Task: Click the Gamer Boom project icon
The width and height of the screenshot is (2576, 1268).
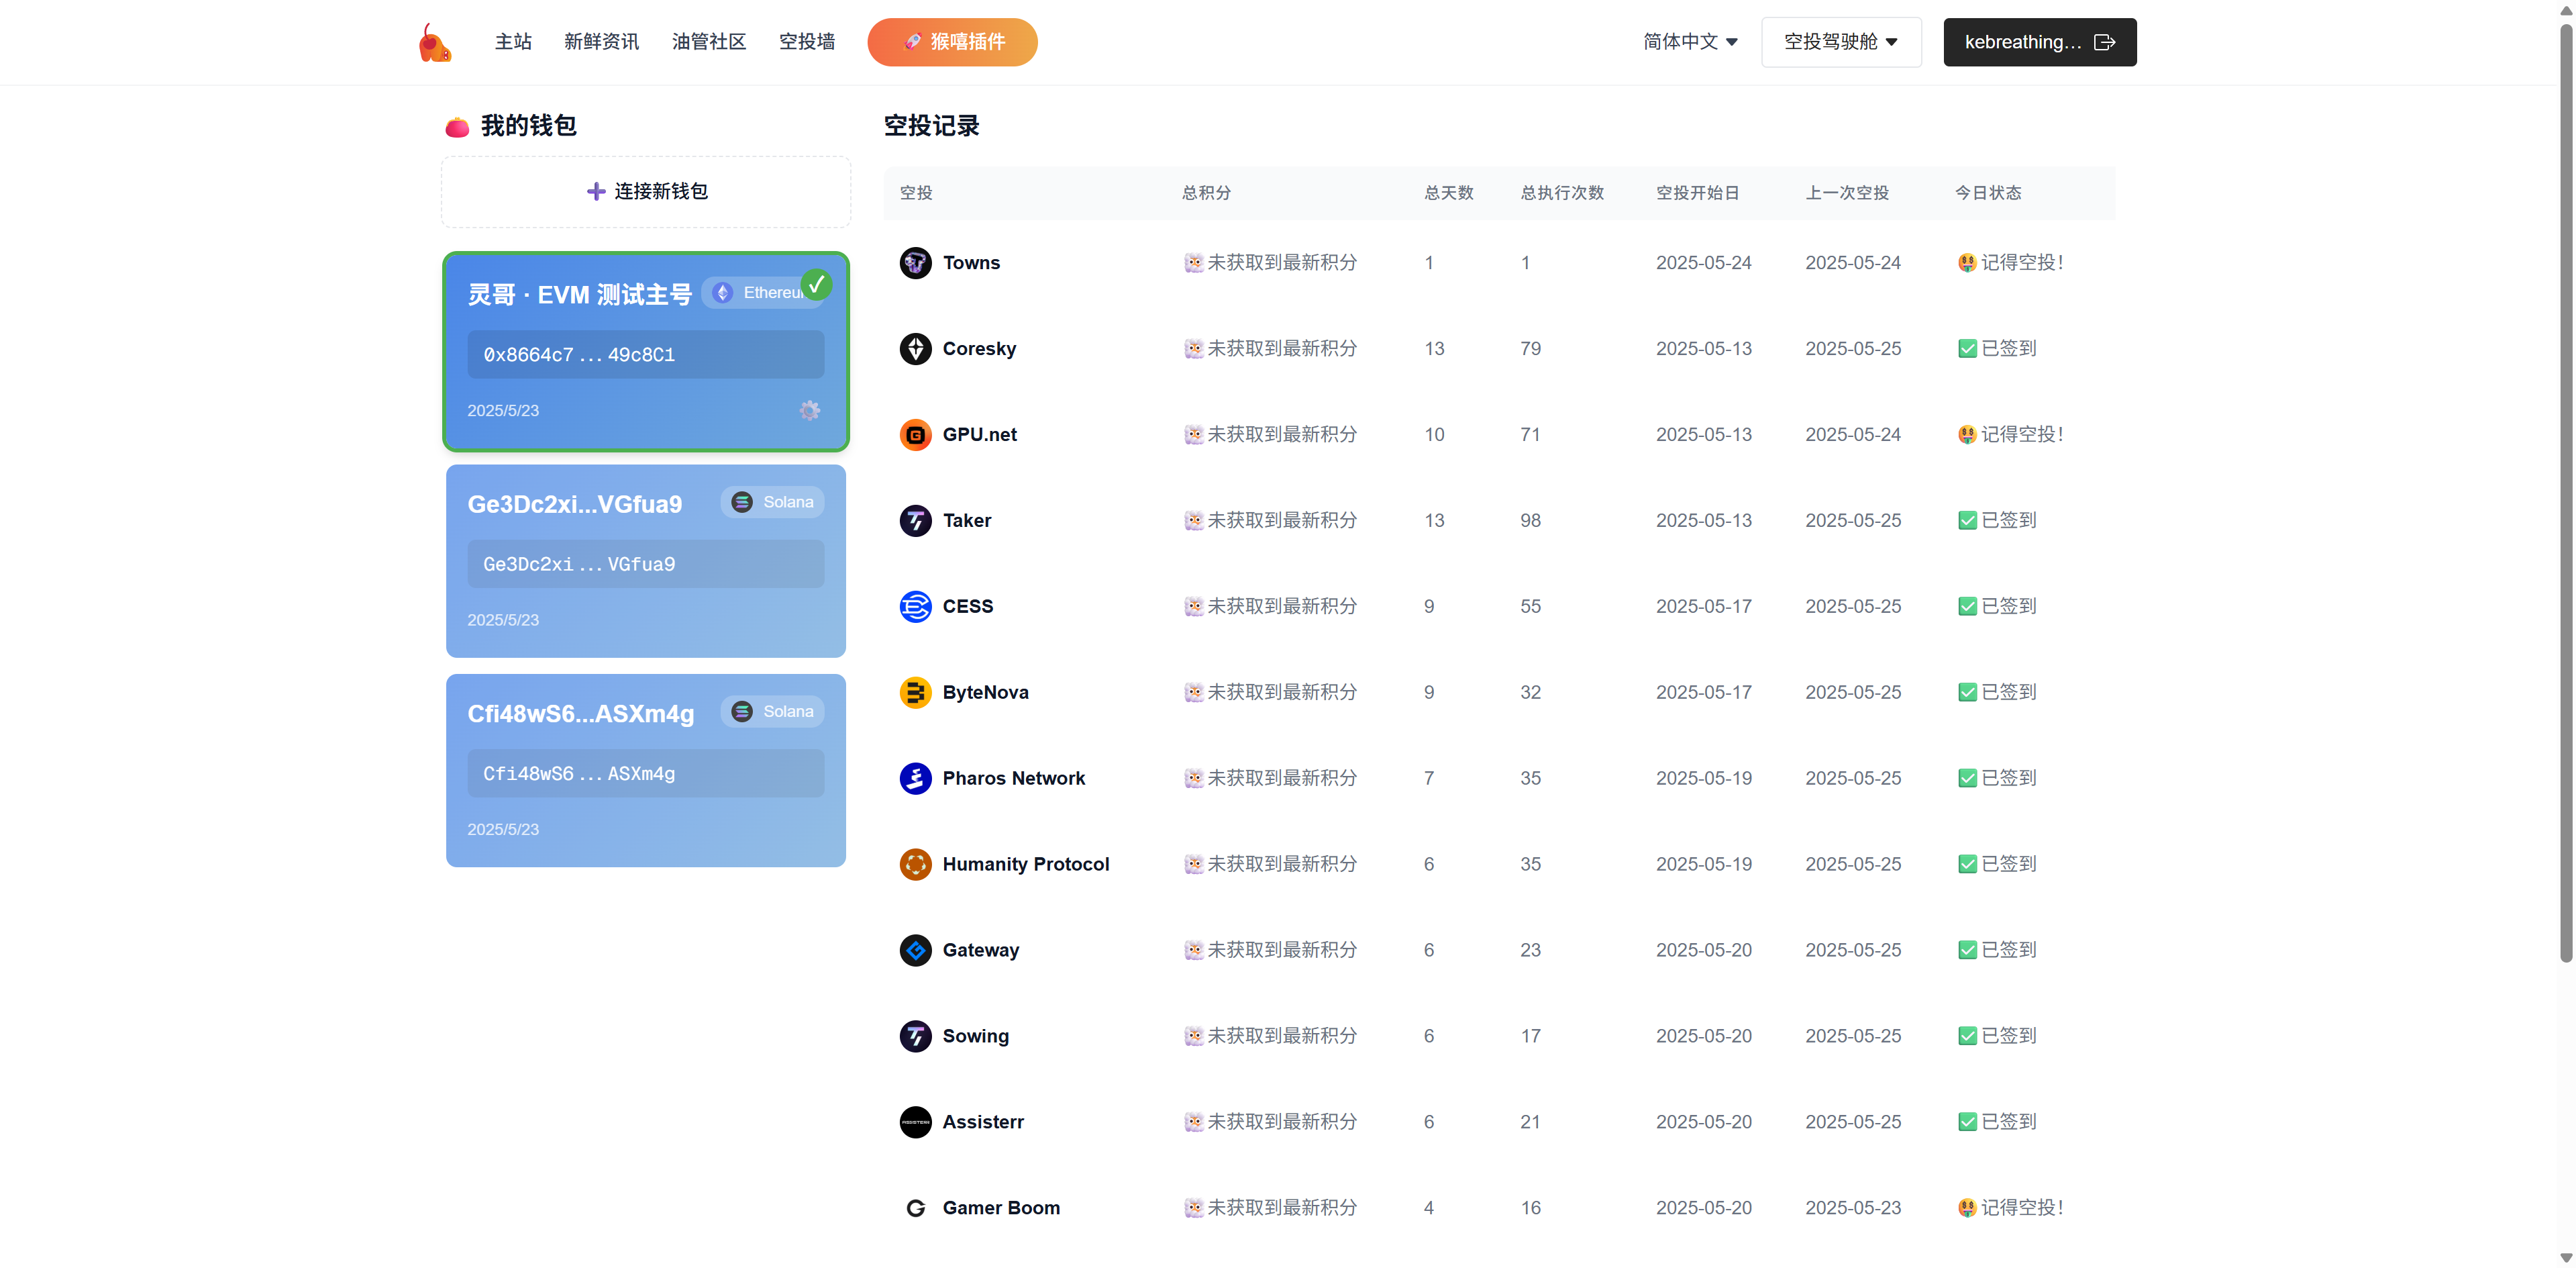Action: click(915, 1208)
